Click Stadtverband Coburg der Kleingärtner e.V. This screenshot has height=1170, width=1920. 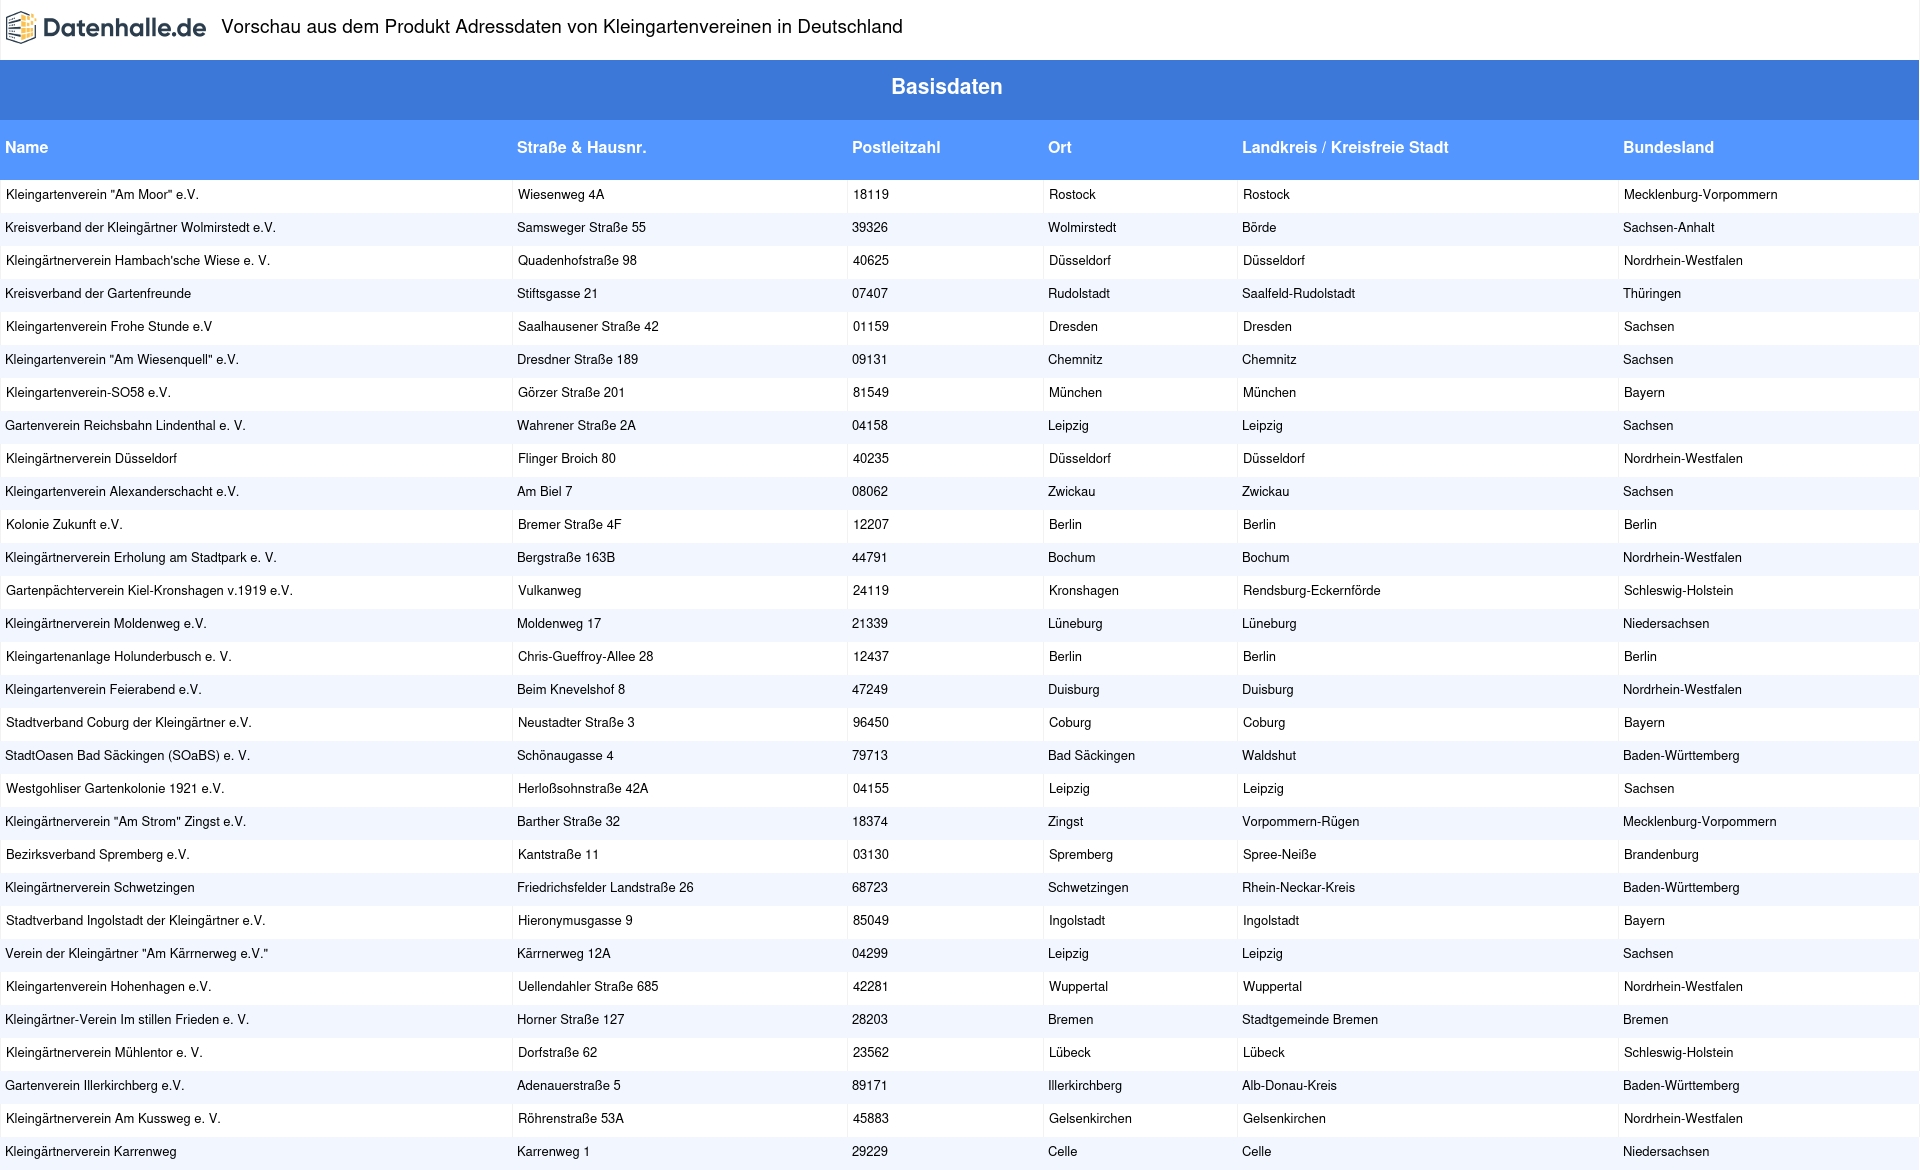point(129,723)
